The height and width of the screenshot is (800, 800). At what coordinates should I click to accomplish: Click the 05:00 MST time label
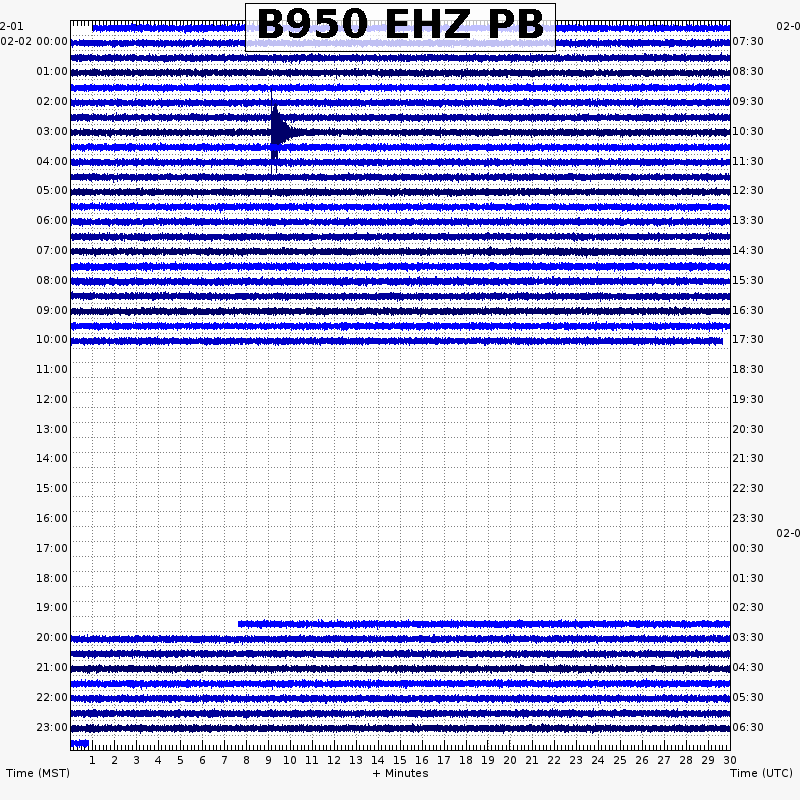click(52, 191)
